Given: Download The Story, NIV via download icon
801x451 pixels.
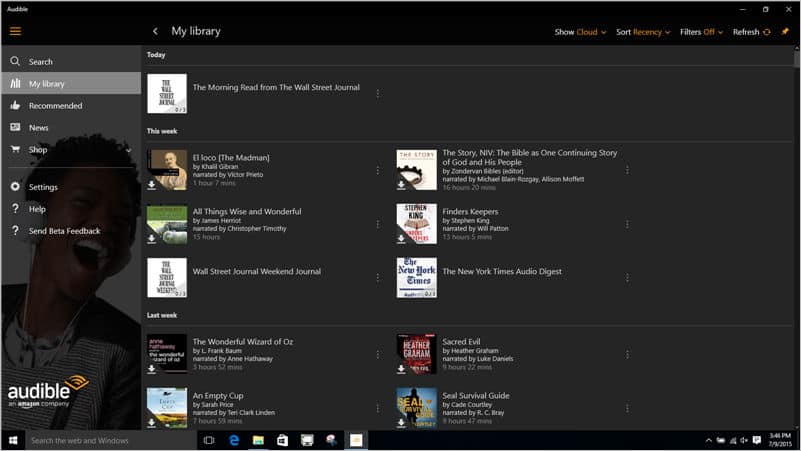Looking at the screenshot, I should point(402,185).
